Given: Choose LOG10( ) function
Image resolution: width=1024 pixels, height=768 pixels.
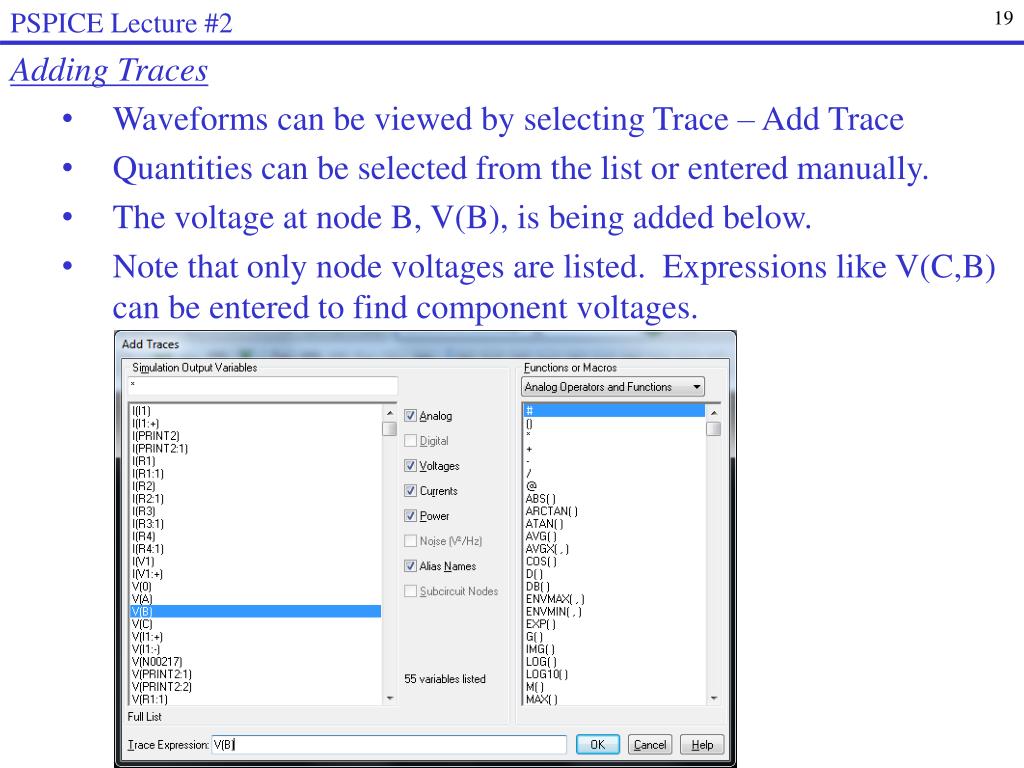Looking at the screenshot, I should [x=547, y=674].
